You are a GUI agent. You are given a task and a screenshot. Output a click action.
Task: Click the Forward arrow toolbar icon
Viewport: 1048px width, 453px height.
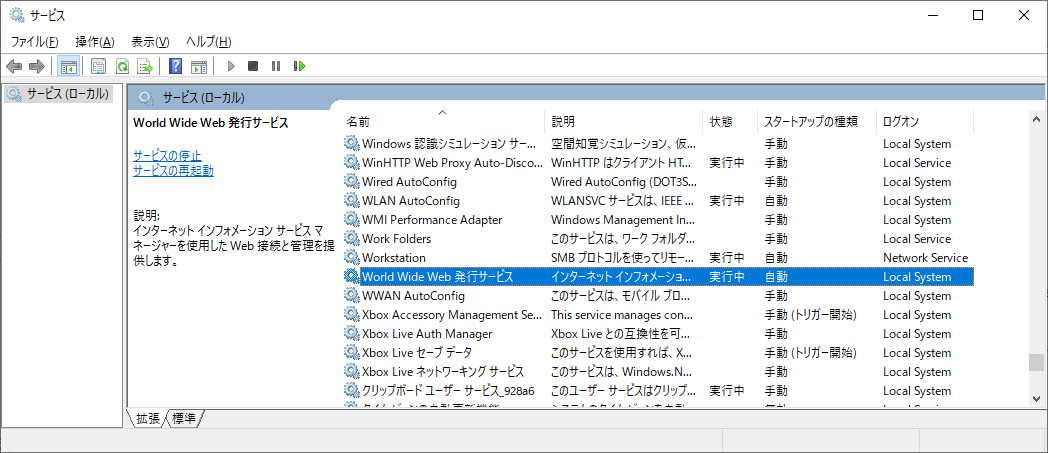pyautogui.click(x=37, y=66)
